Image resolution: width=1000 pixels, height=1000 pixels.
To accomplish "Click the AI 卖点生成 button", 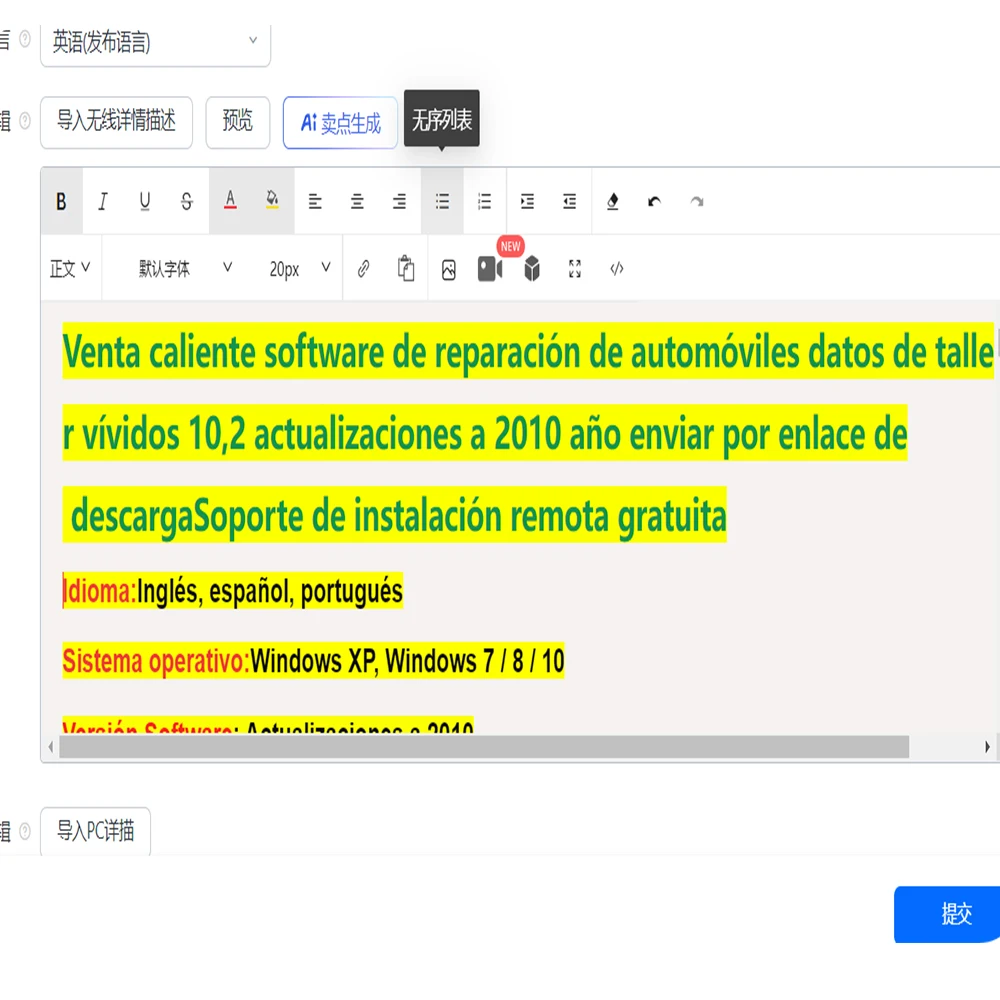I will [340, 123].
